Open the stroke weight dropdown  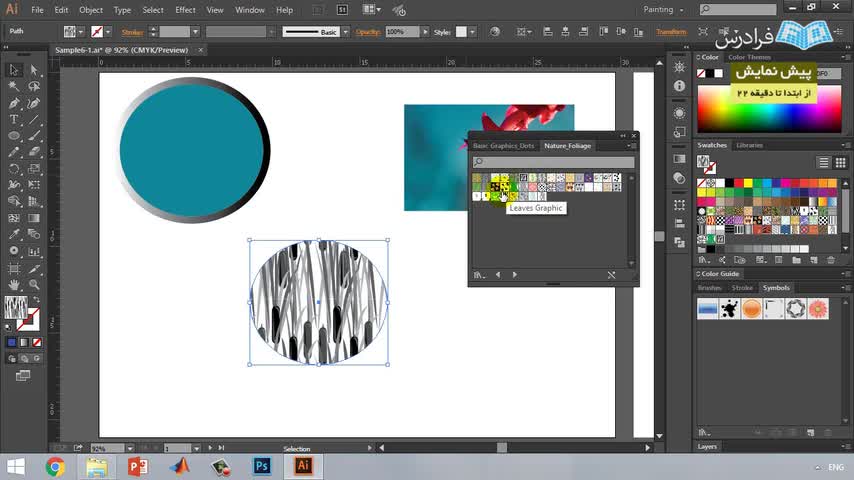(197, 32)
